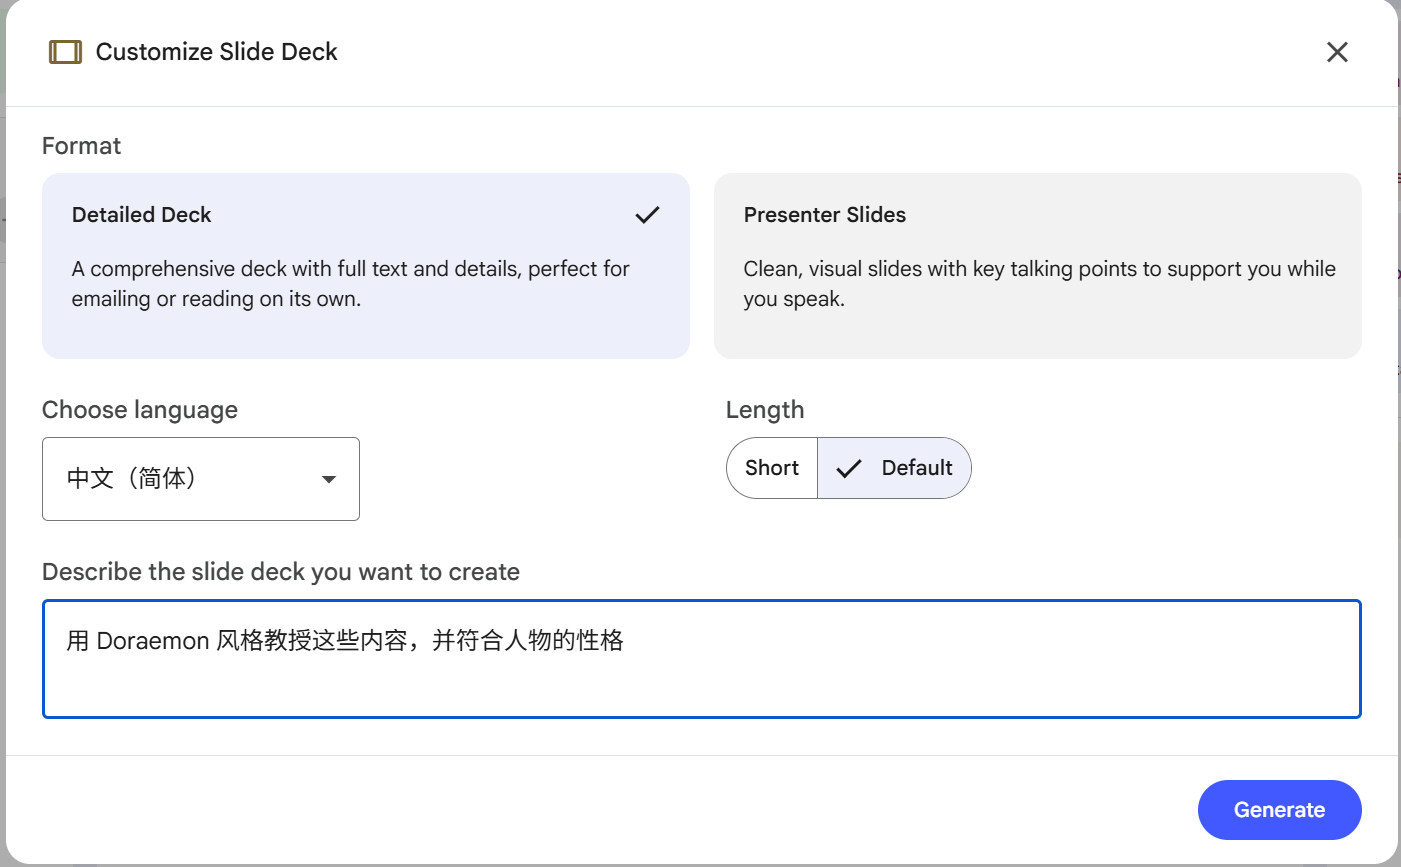Click the Customize Slide Deck title text
Screen dimensions: 1401x867
point(217,52)
